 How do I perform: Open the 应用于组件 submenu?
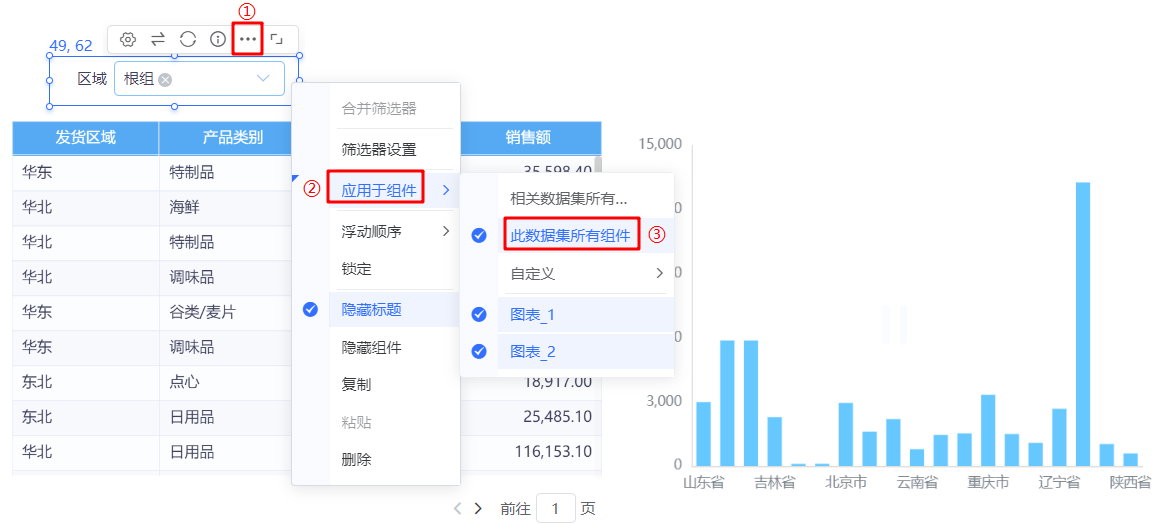tap(394, 191)
